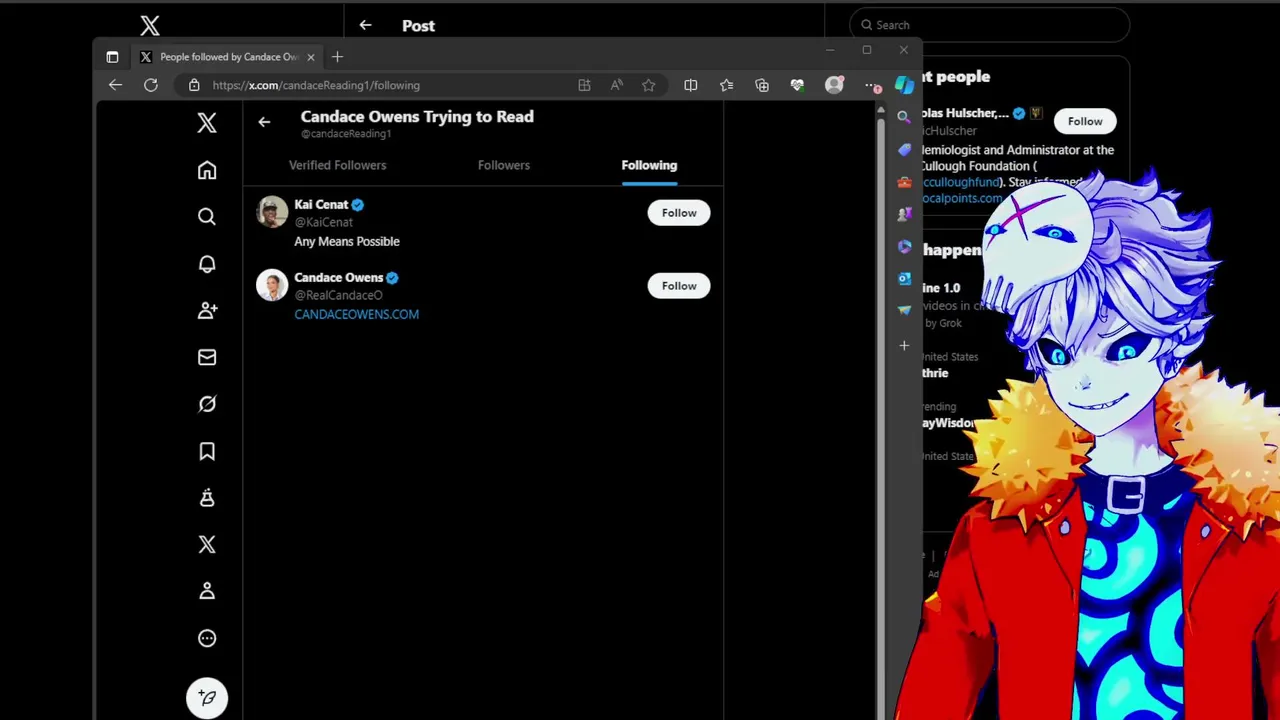Open Browser essentials heart icon
The image size is (1280, 720).
pos(797,85)
